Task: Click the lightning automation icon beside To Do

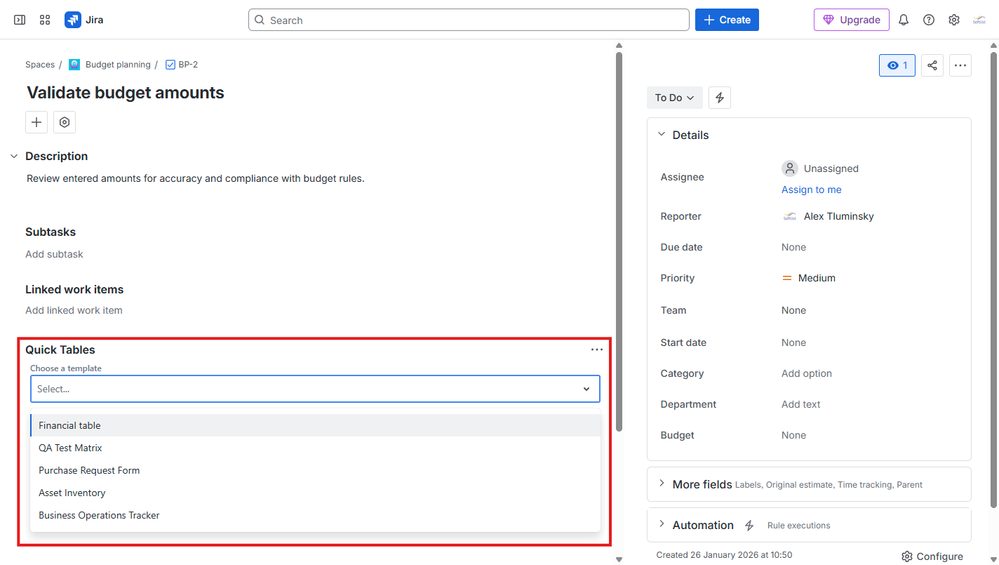Action: pyautogui.click(x=719, y=97)
